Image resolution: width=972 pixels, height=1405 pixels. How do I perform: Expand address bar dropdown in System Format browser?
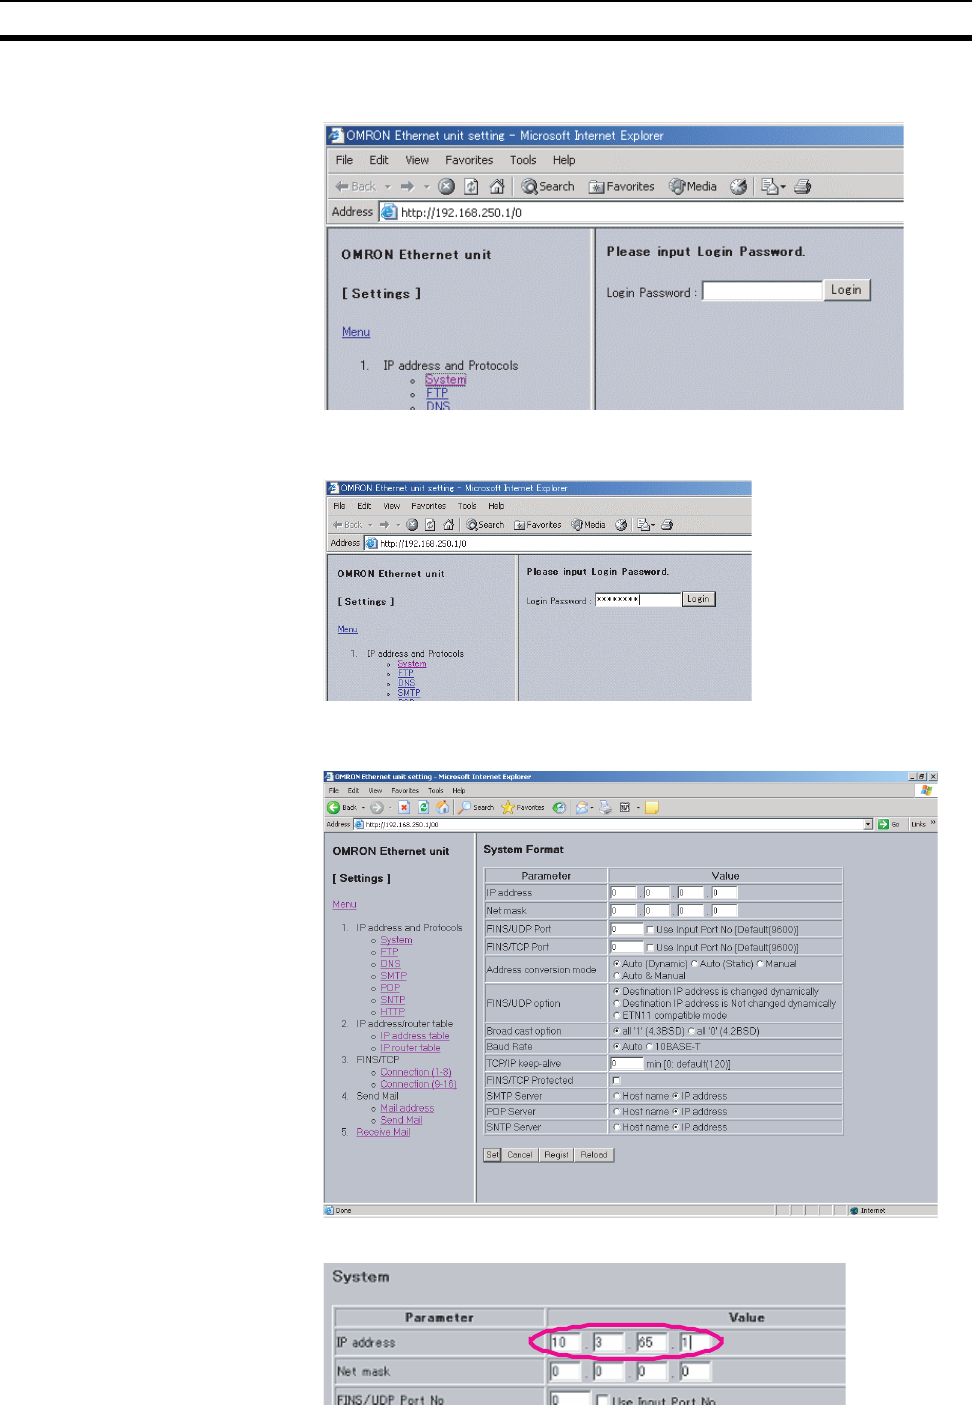(868, 824)
